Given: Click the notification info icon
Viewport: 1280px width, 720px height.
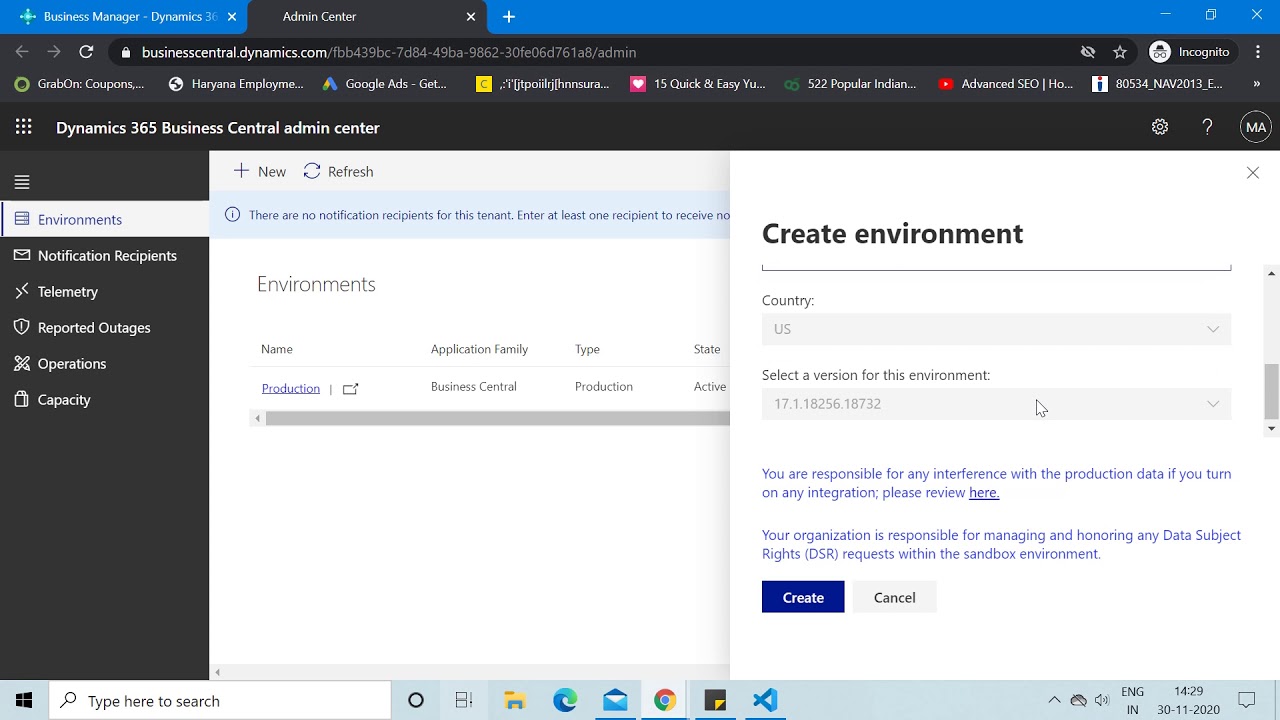Looking at the screenshot, I should pos(232,215).
